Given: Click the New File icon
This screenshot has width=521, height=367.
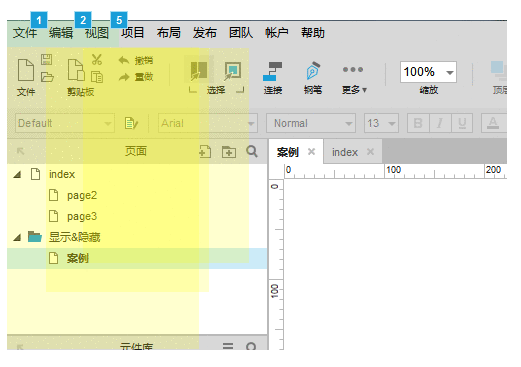Looking at the screenshot, I should (x=26, y=70).
